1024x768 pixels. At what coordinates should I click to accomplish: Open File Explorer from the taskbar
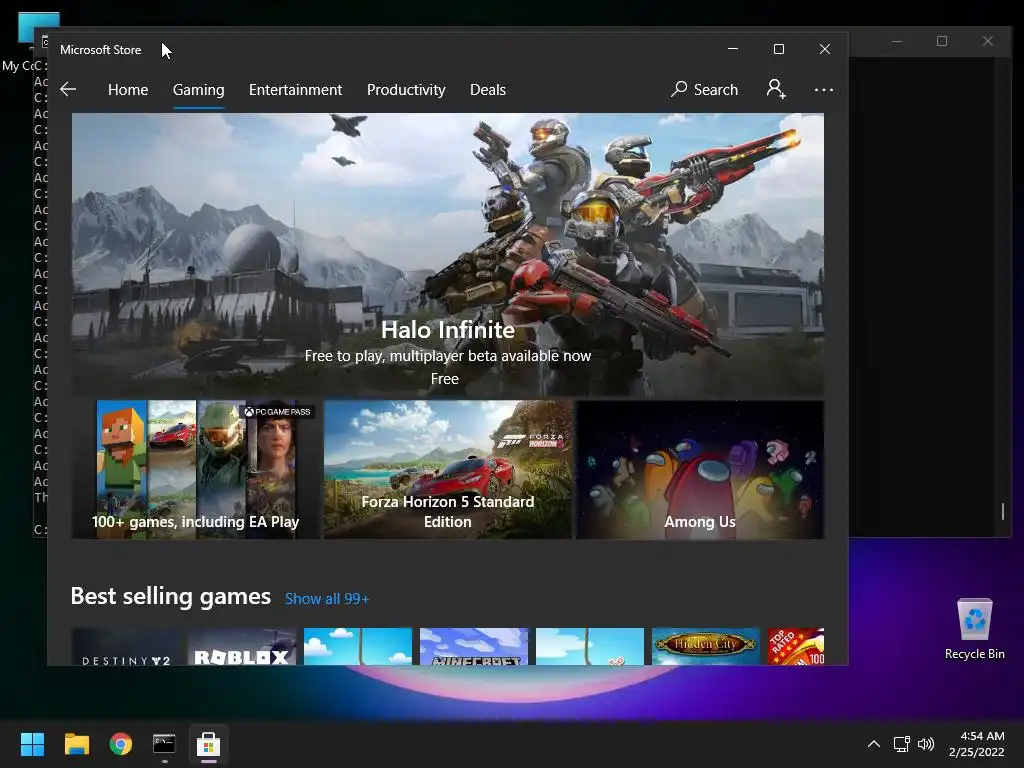click(x=76, y=744)
